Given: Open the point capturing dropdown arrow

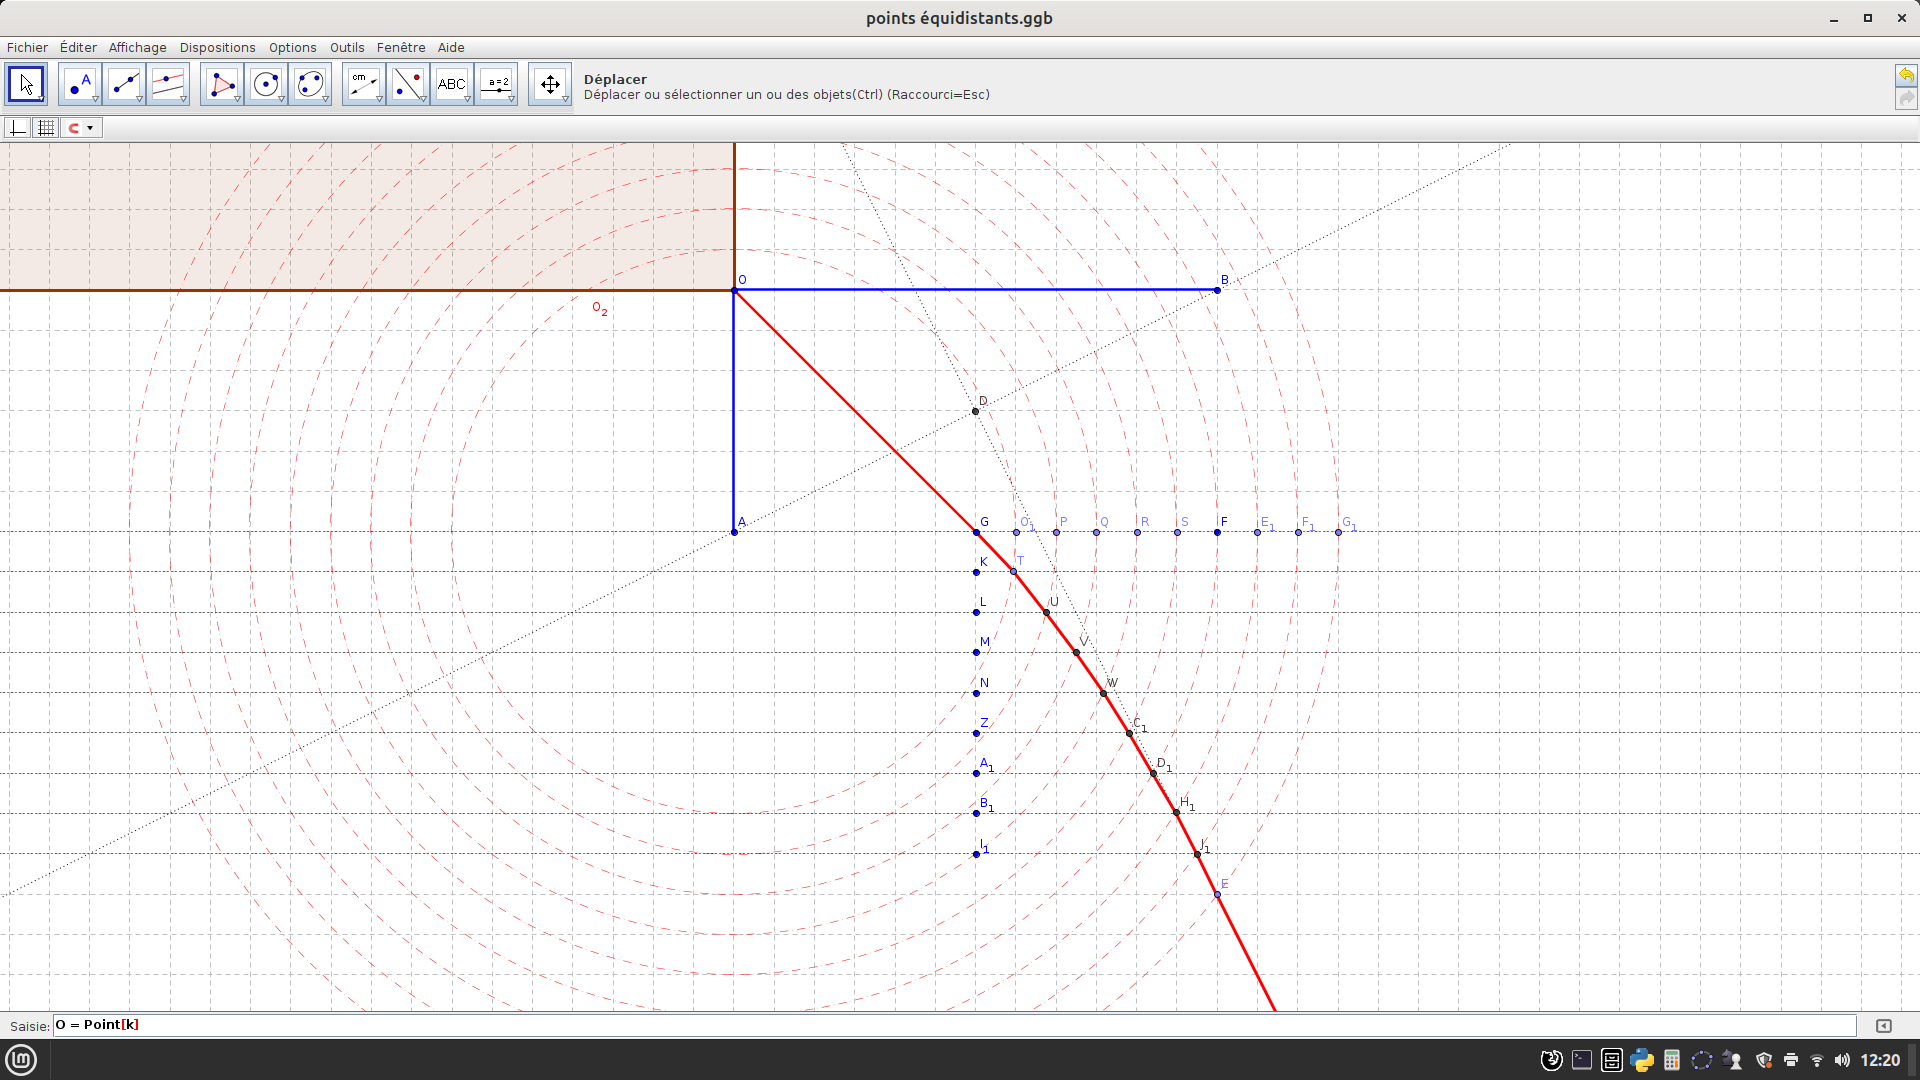Looking at the screenshot, I should point(90,128).
